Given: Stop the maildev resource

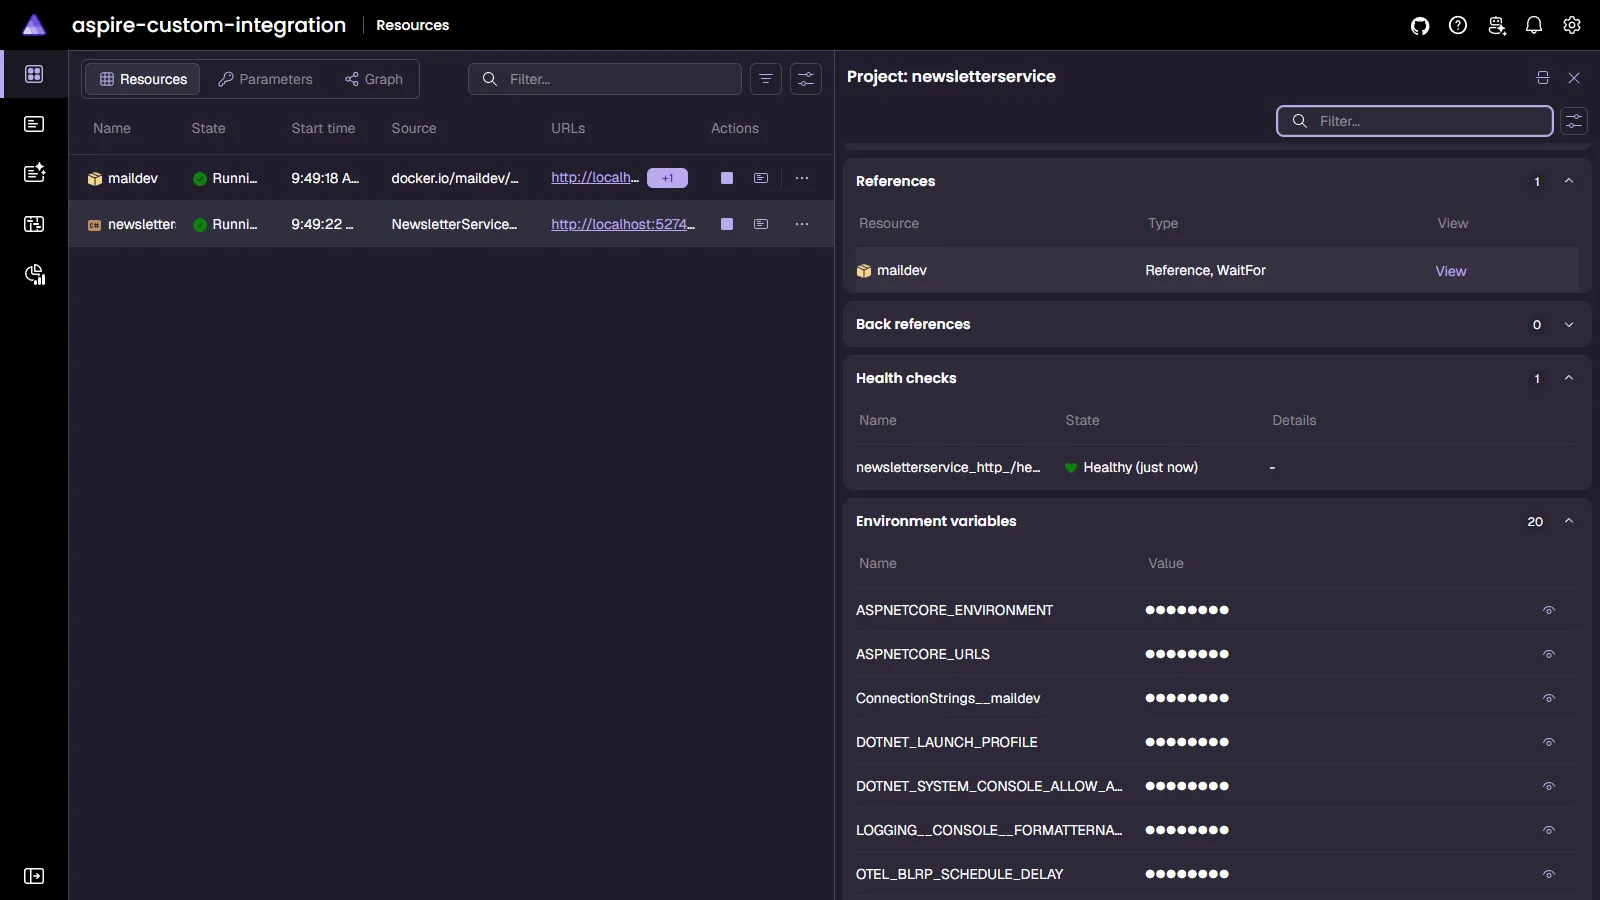Looking at the screenshot, I should [727, 178].
